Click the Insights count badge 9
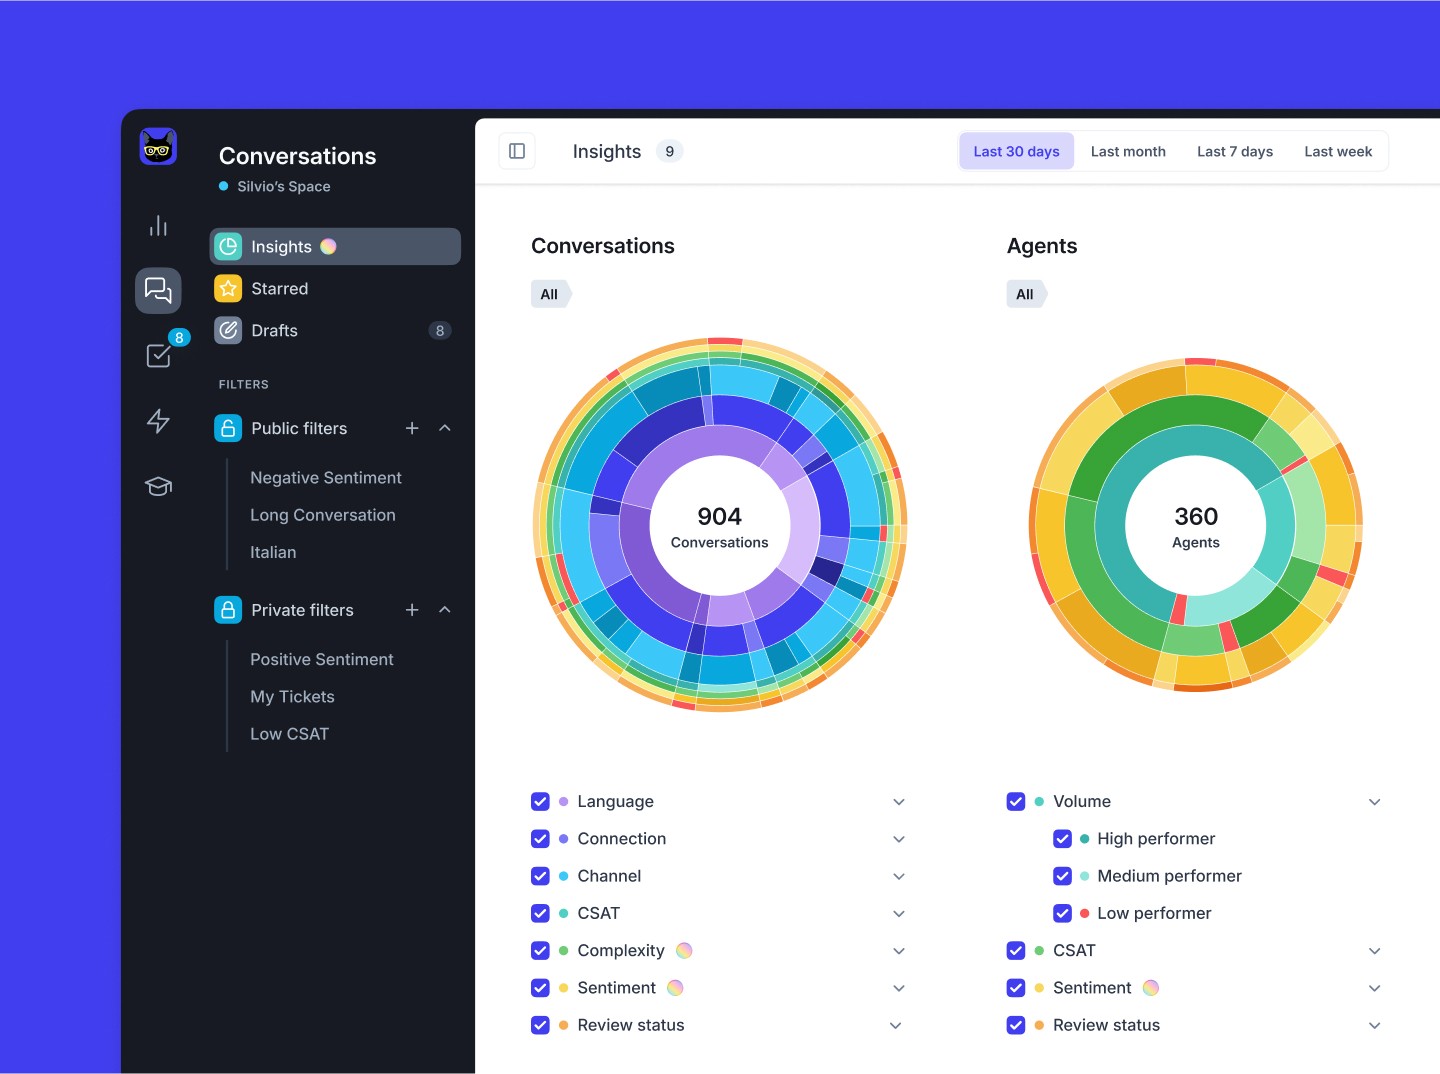The height and width of the screenshot is (1074, 1440). click(x=670, y=151)
